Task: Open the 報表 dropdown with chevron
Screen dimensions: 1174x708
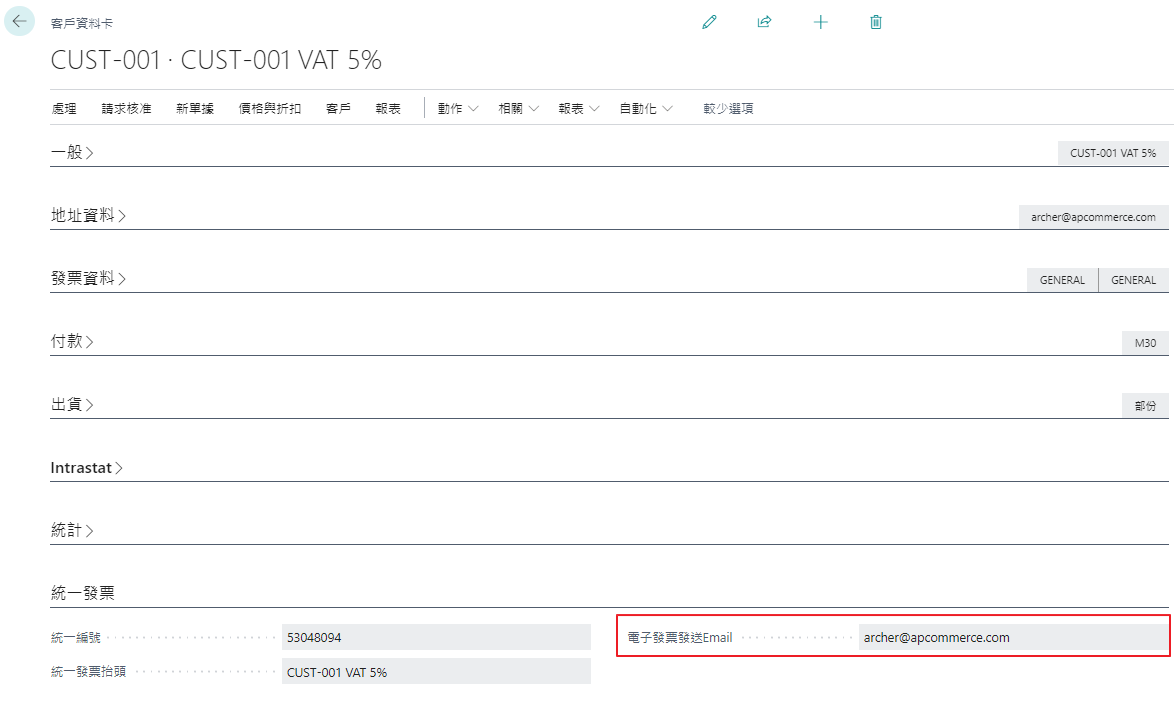Action: click(579, 109)
